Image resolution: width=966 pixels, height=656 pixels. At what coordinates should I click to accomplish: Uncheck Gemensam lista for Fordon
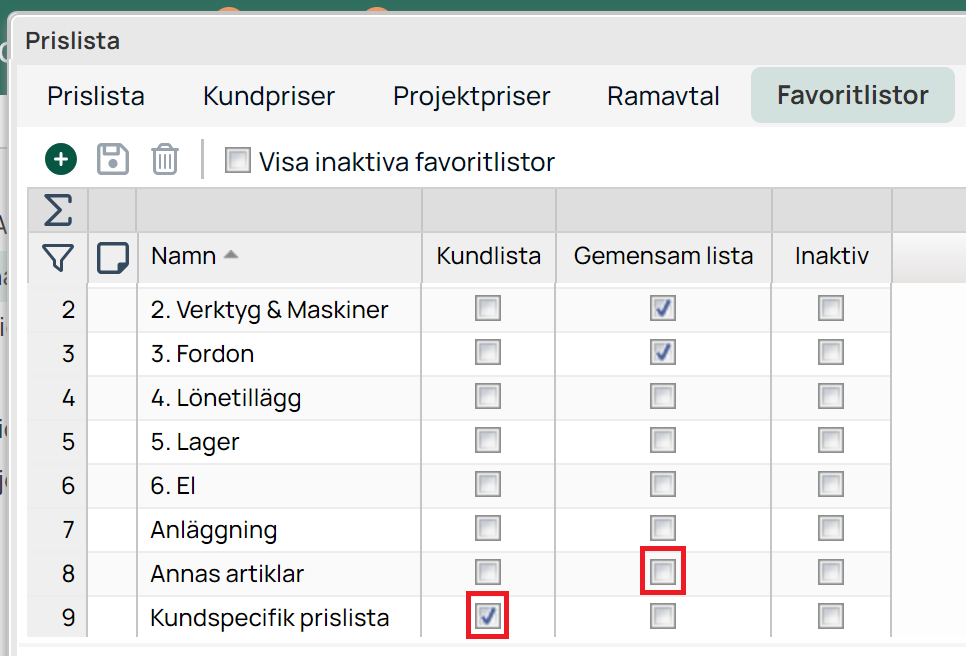(x=662, y=353)
